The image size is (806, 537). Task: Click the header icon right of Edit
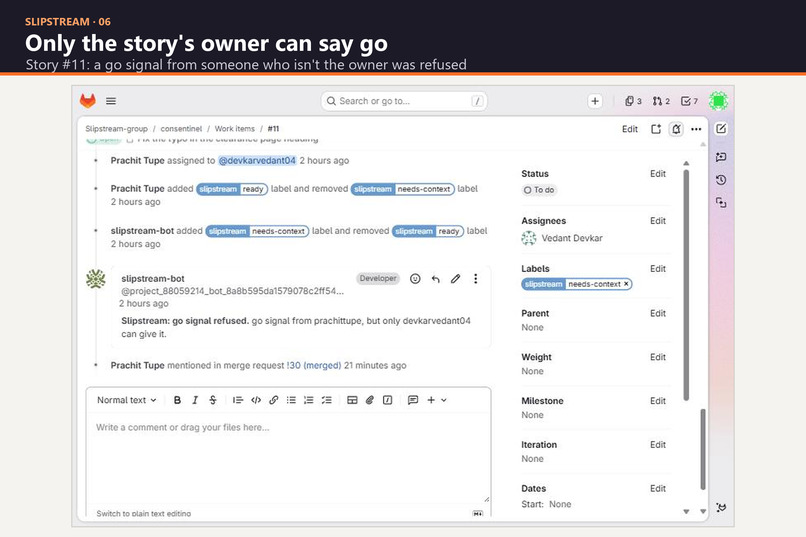click(x=656, y=129)
